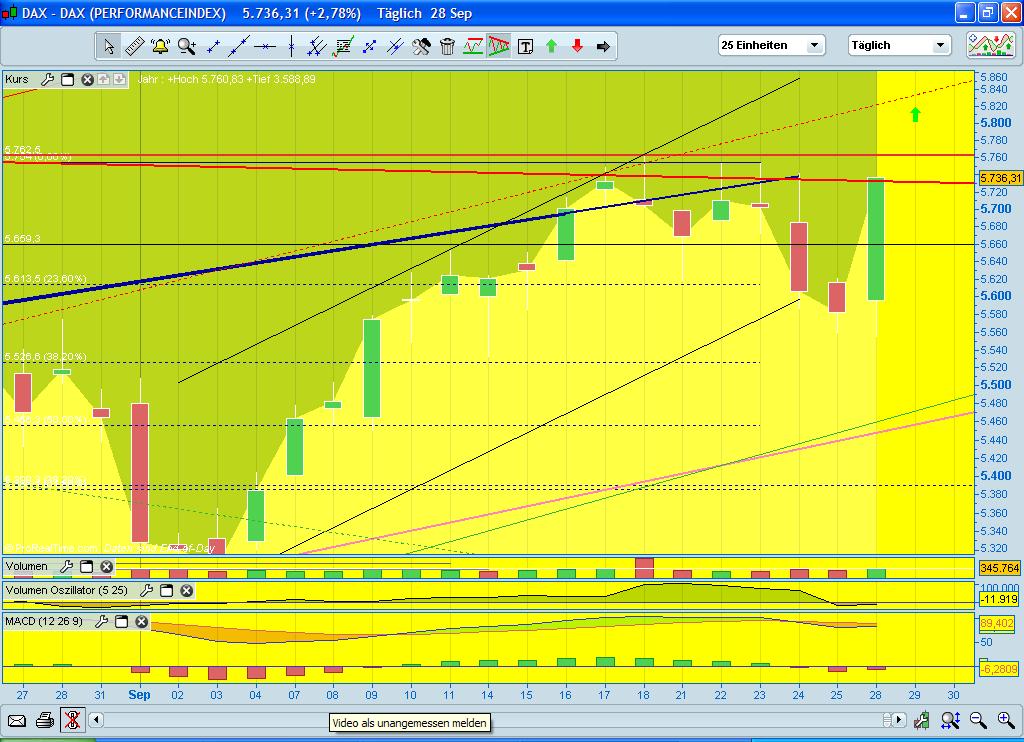Activate the magnifier zoom tool in toolbar

(187, 46)
